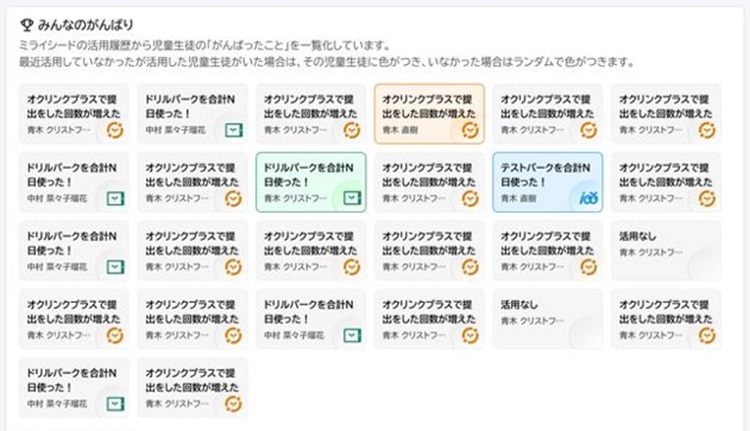The height and width of the screenshot is (431, 750).
Task: Click the trophy icon beside みんなのがんばり
Action: (25, 23)
